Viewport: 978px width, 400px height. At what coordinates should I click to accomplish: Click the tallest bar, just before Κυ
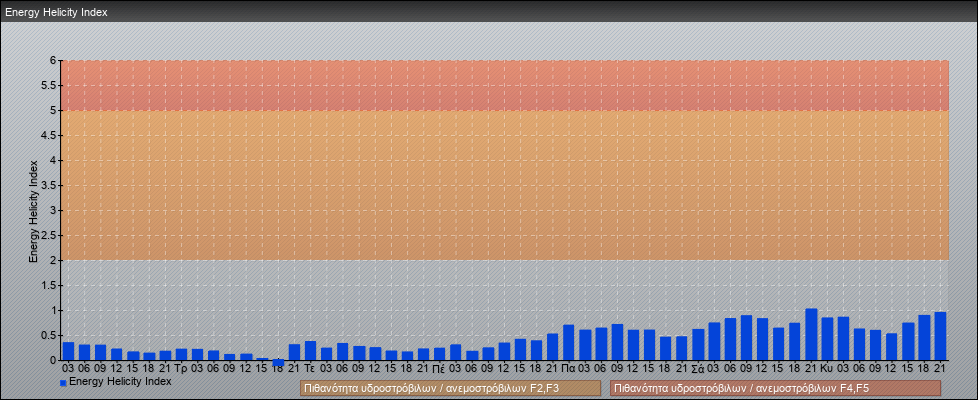811,334
